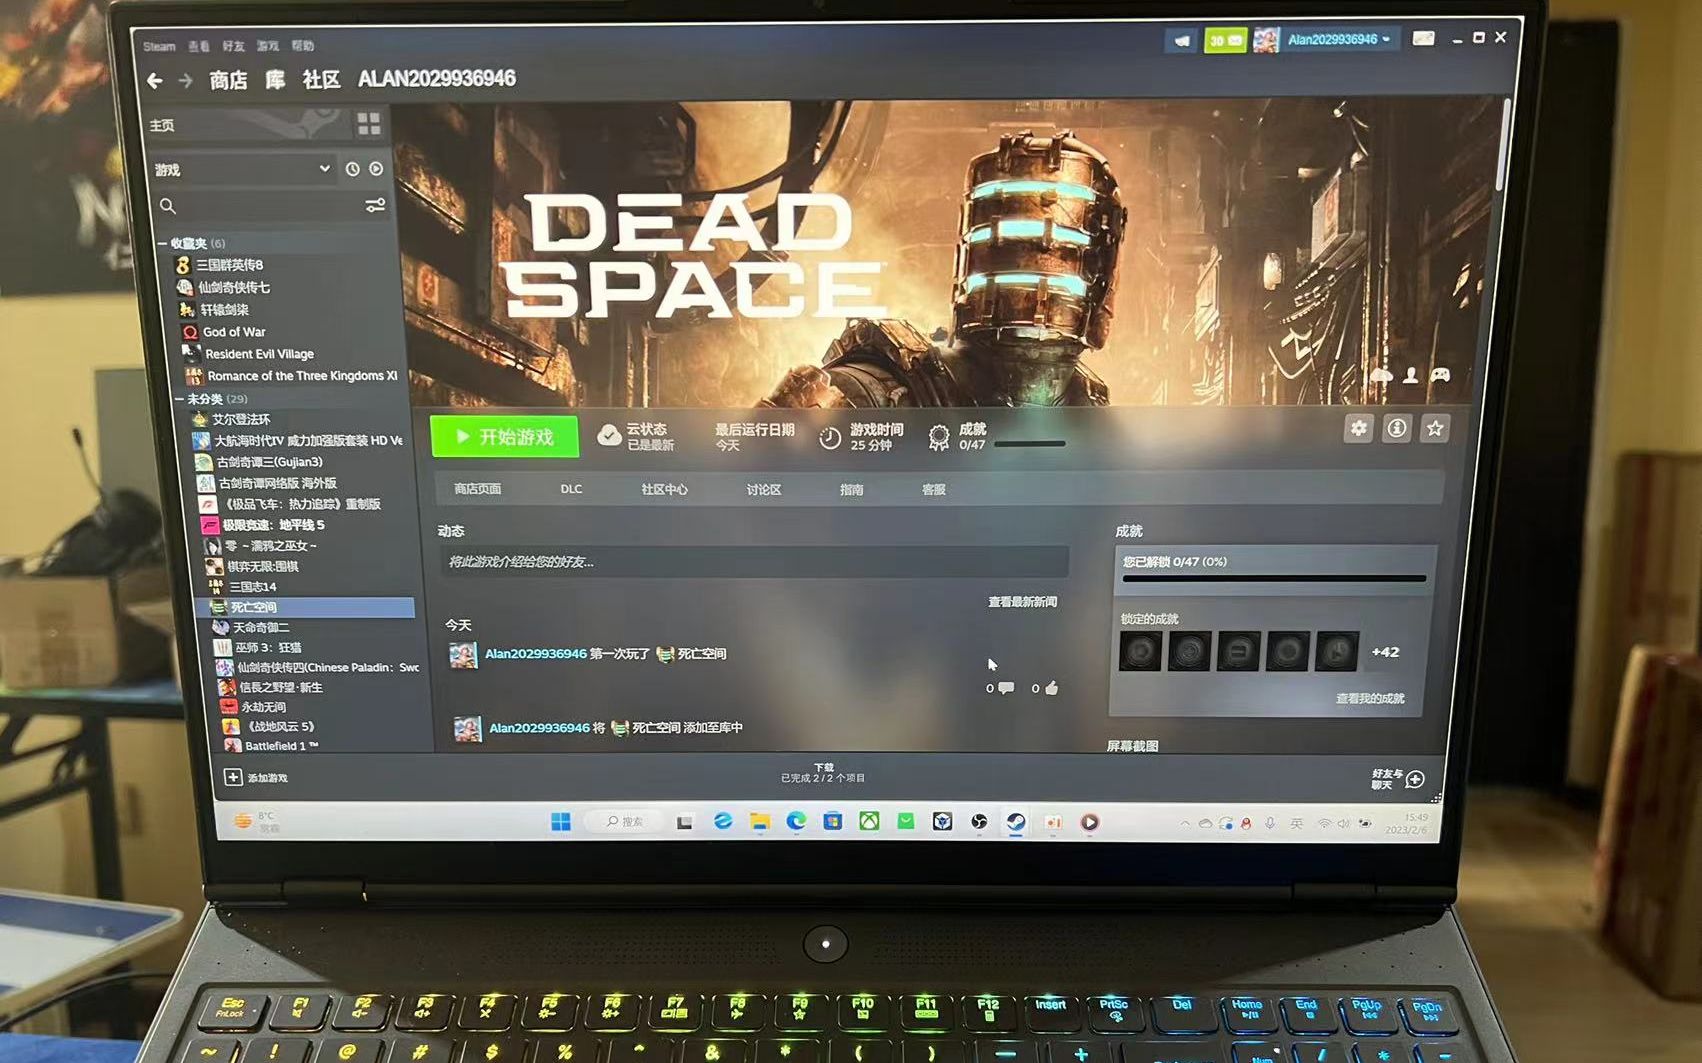Open the Alan2029936946 account dropdown

(x=1339, y=40)
